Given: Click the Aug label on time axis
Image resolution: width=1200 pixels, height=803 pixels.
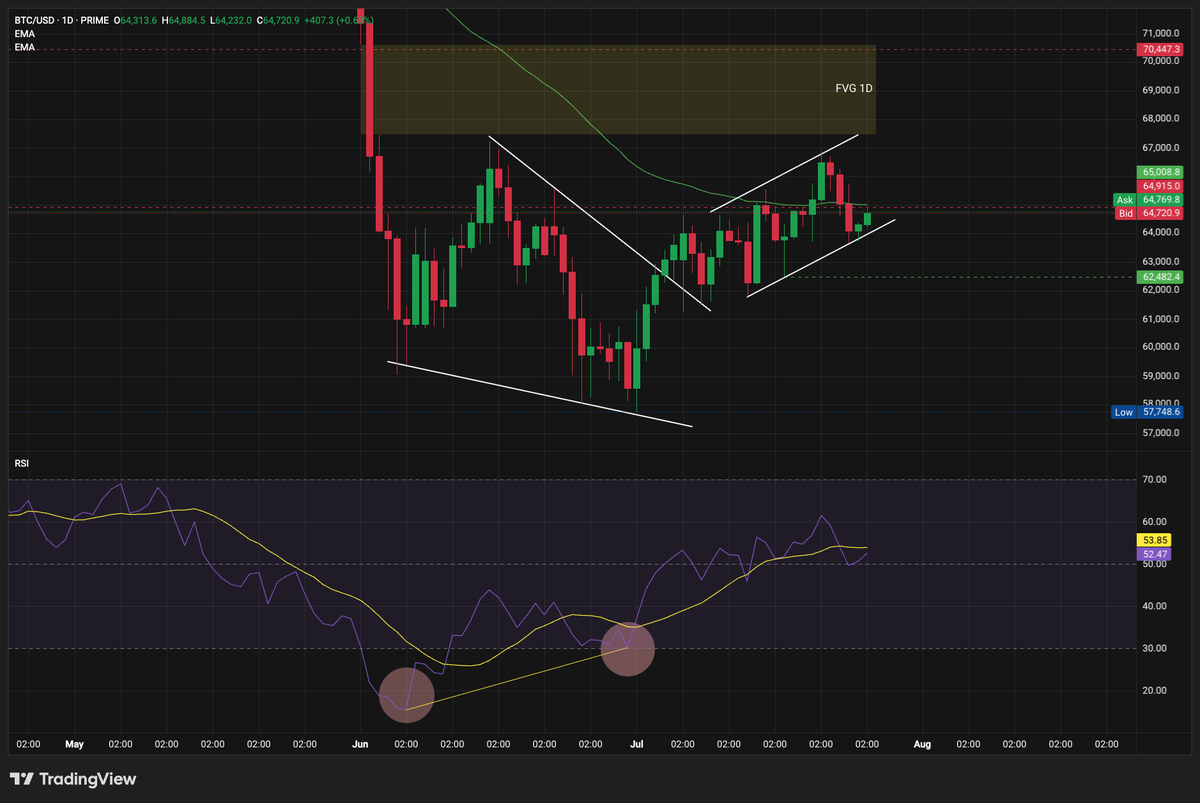Looking at the screenshot, I should (922, 744).
